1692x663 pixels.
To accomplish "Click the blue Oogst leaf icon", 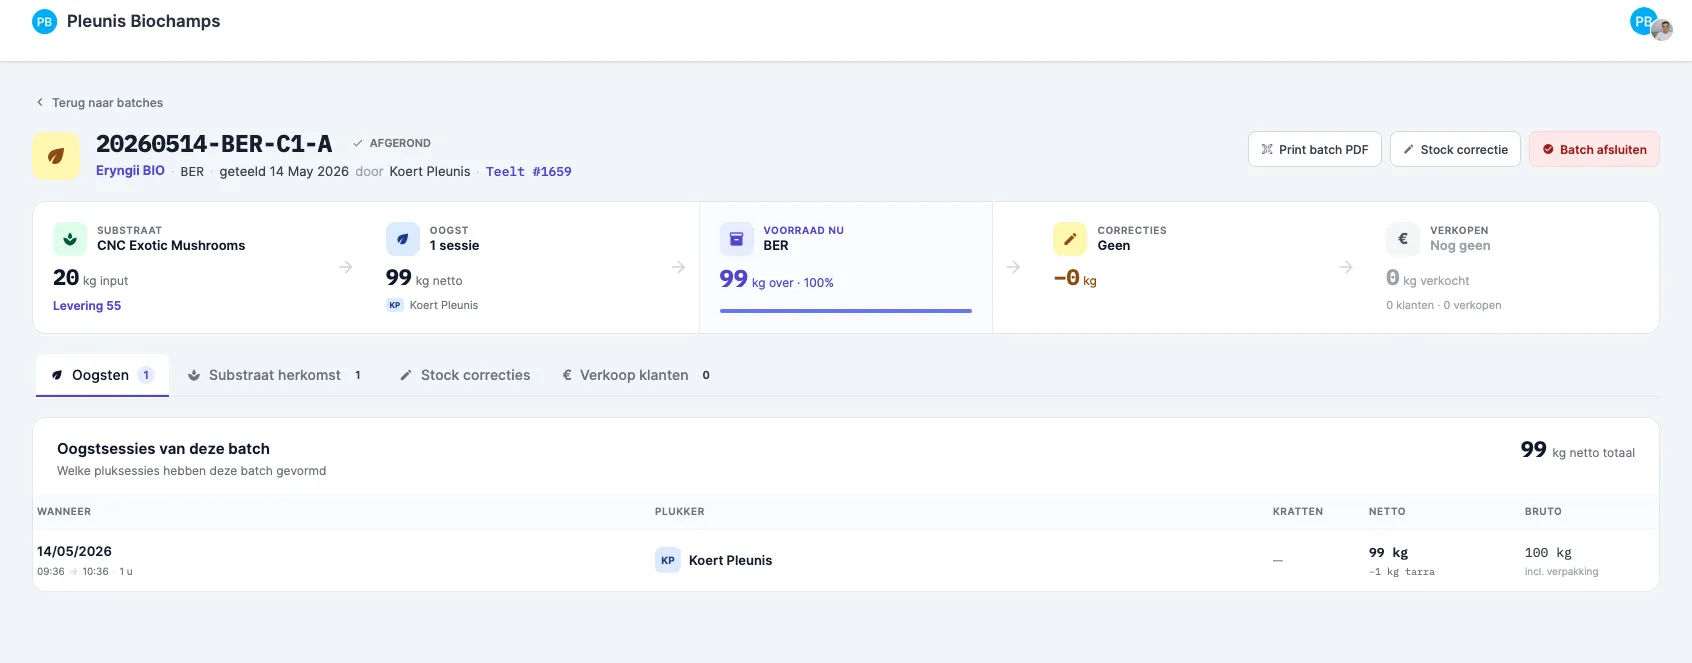I will tap(403, 239).
